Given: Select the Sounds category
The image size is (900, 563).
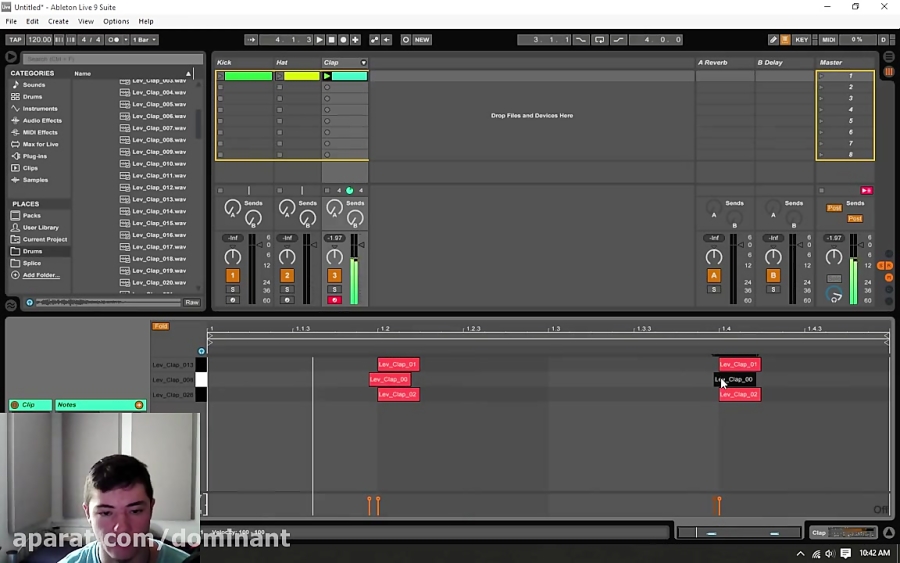Looking at the screenshot, I should (33, 85).
